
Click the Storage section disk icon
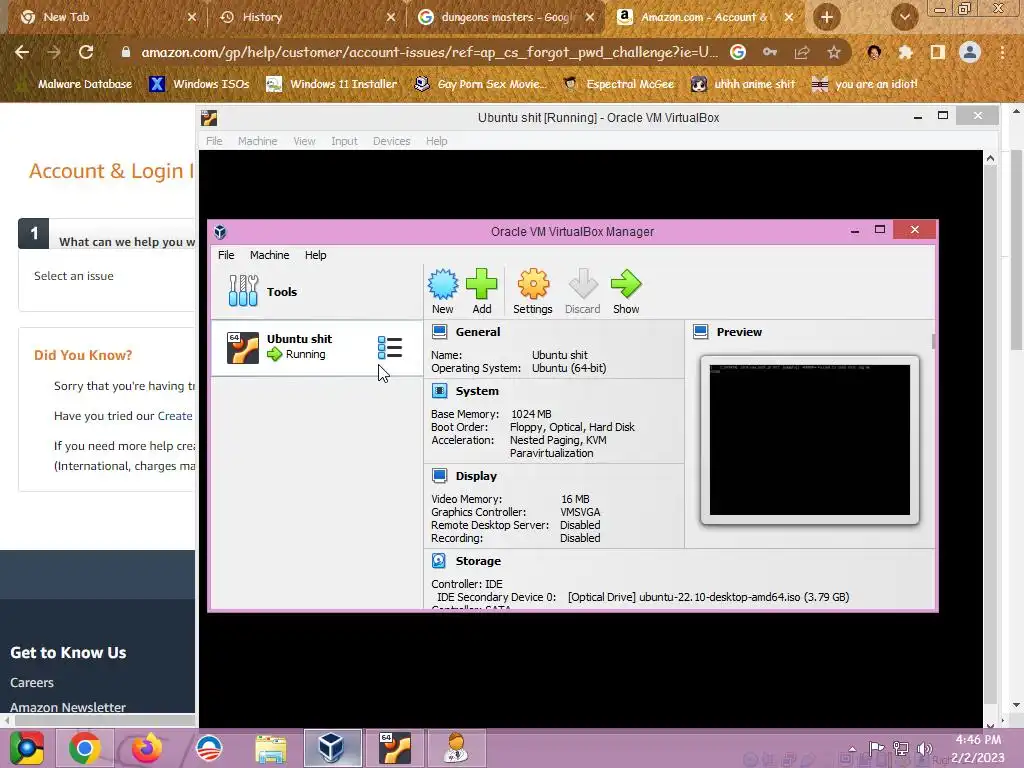(439, 560)
